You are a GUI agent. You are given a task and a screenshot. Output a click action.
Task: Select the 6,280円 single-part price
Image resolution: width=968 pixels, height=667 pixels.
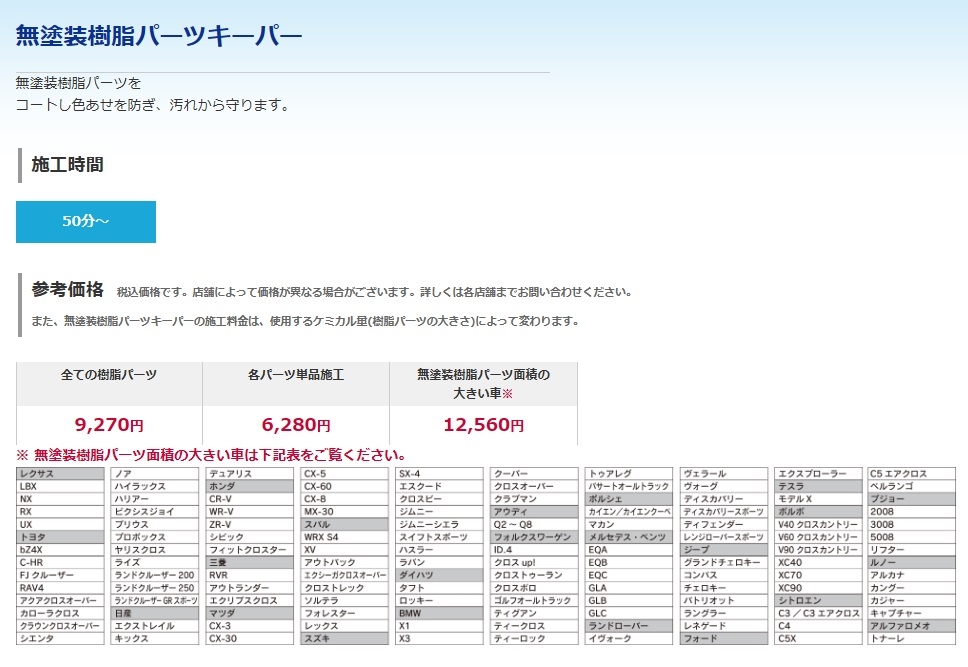pos(295,424)
